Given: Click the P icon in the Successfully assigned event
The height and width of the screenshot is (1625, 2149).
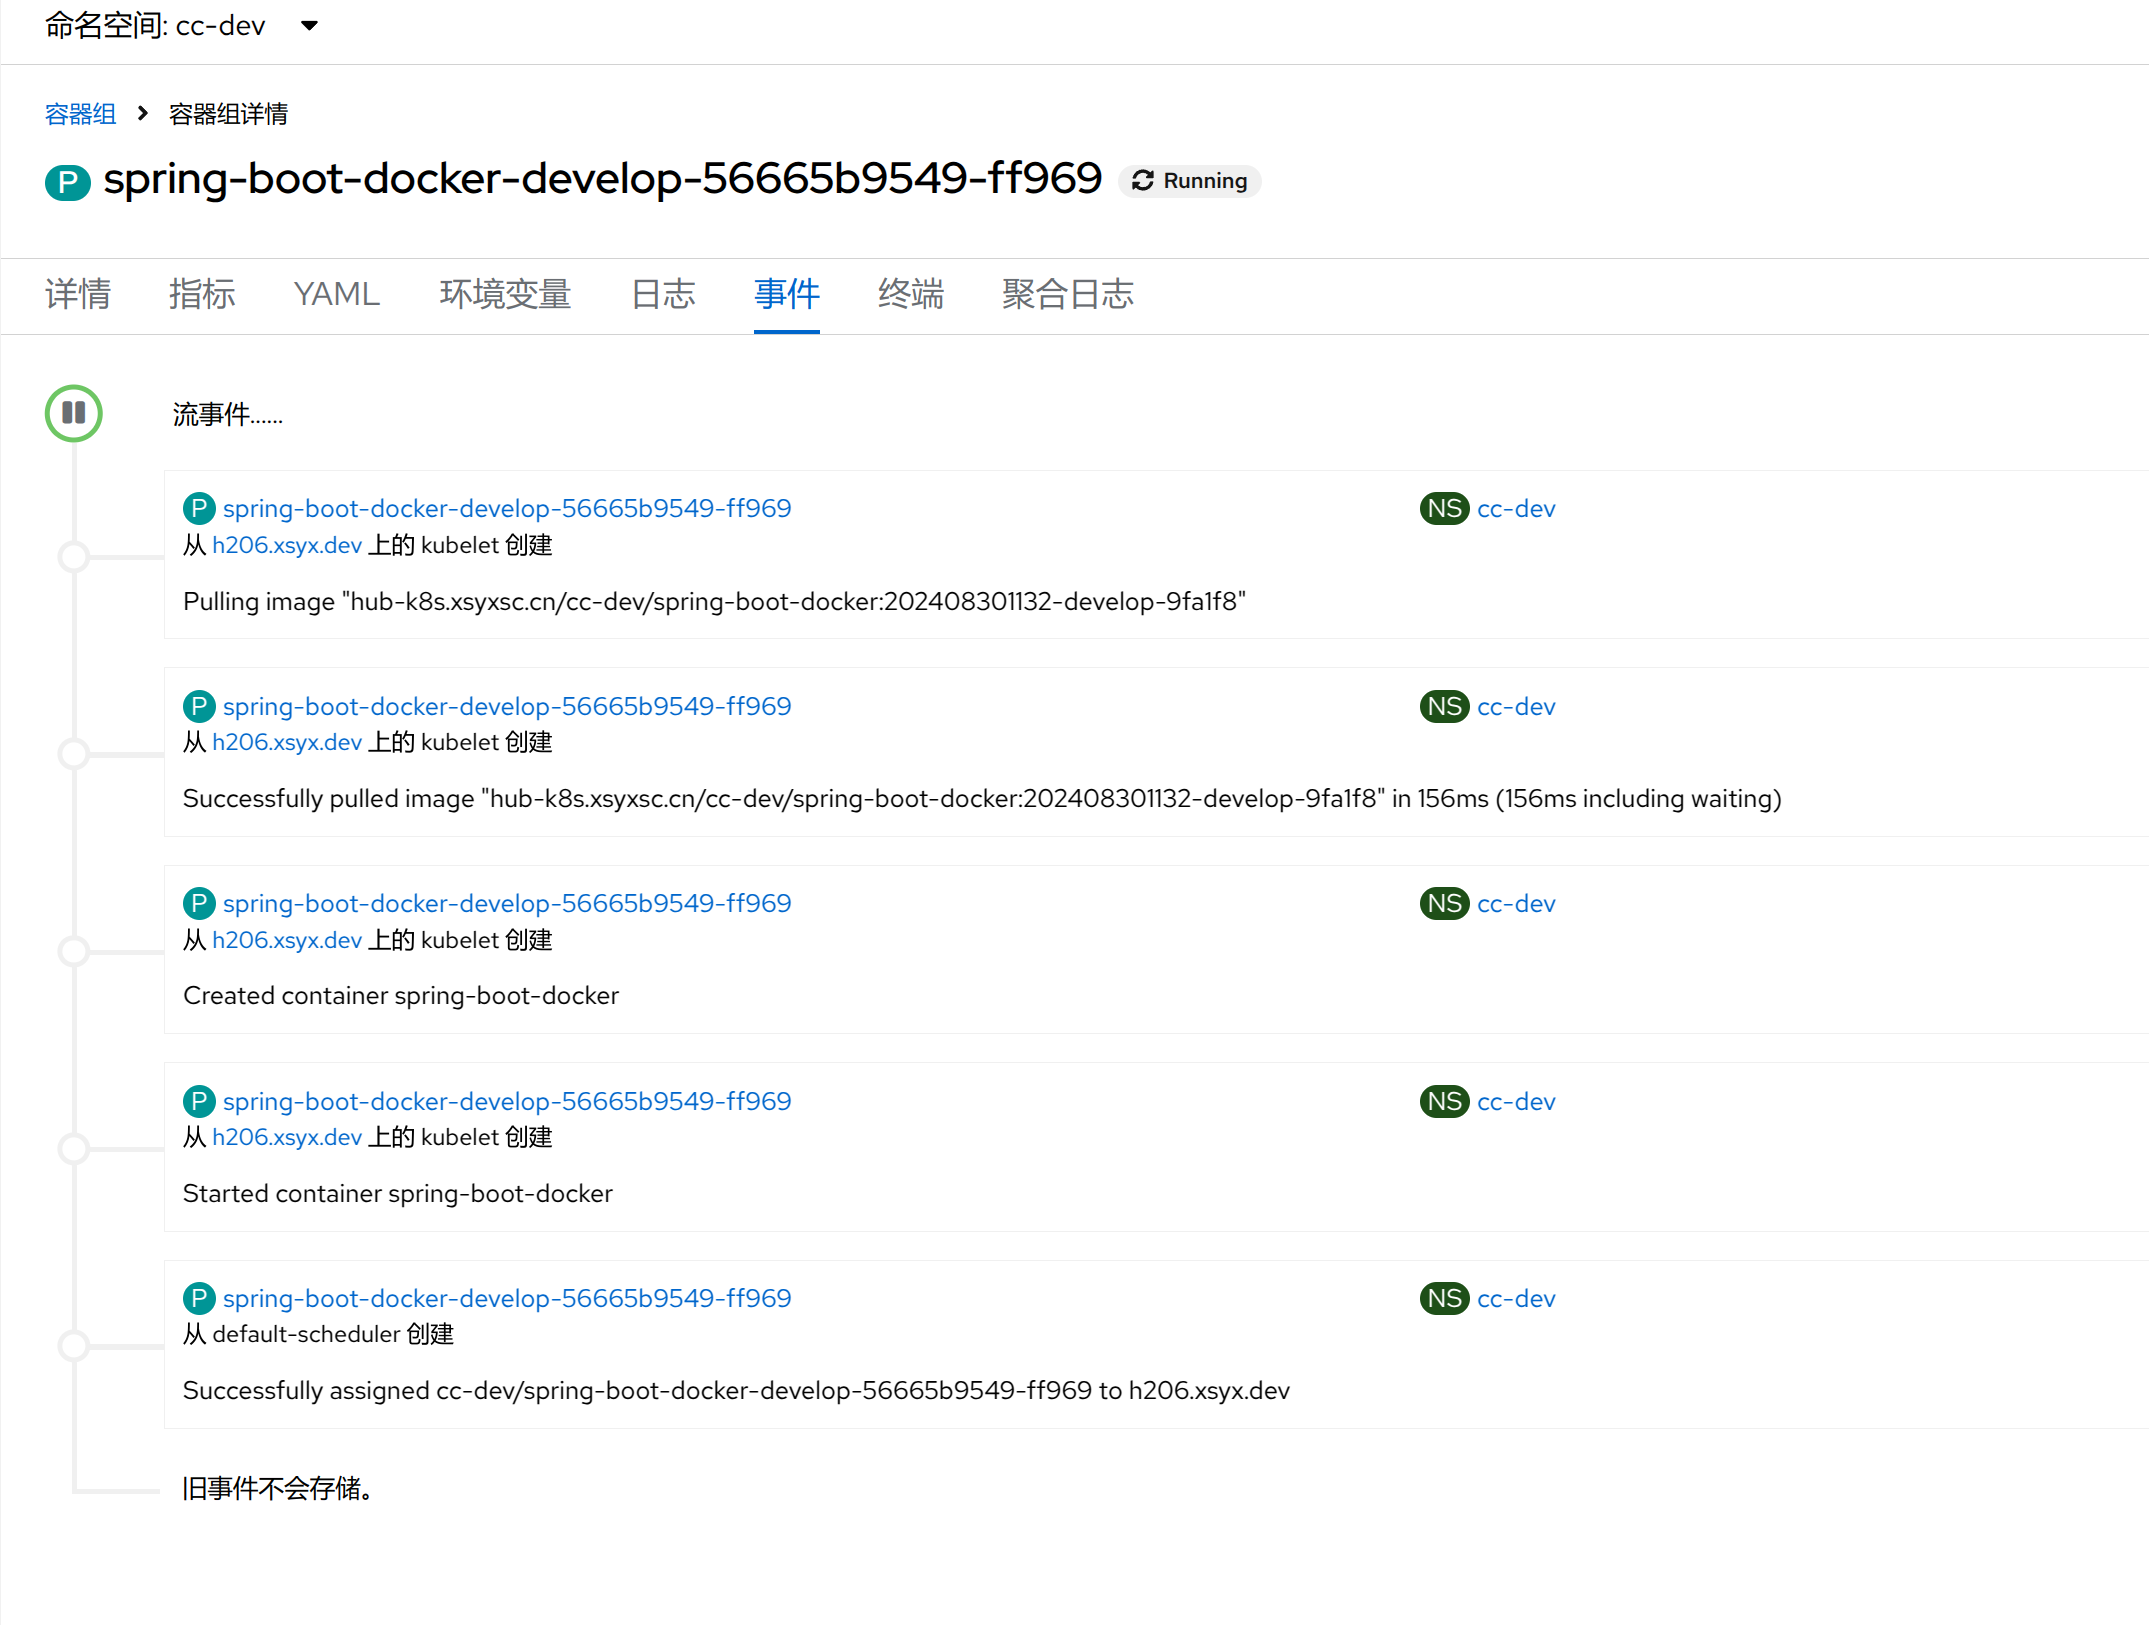Looking at the screenshot, I should 199,1299.
